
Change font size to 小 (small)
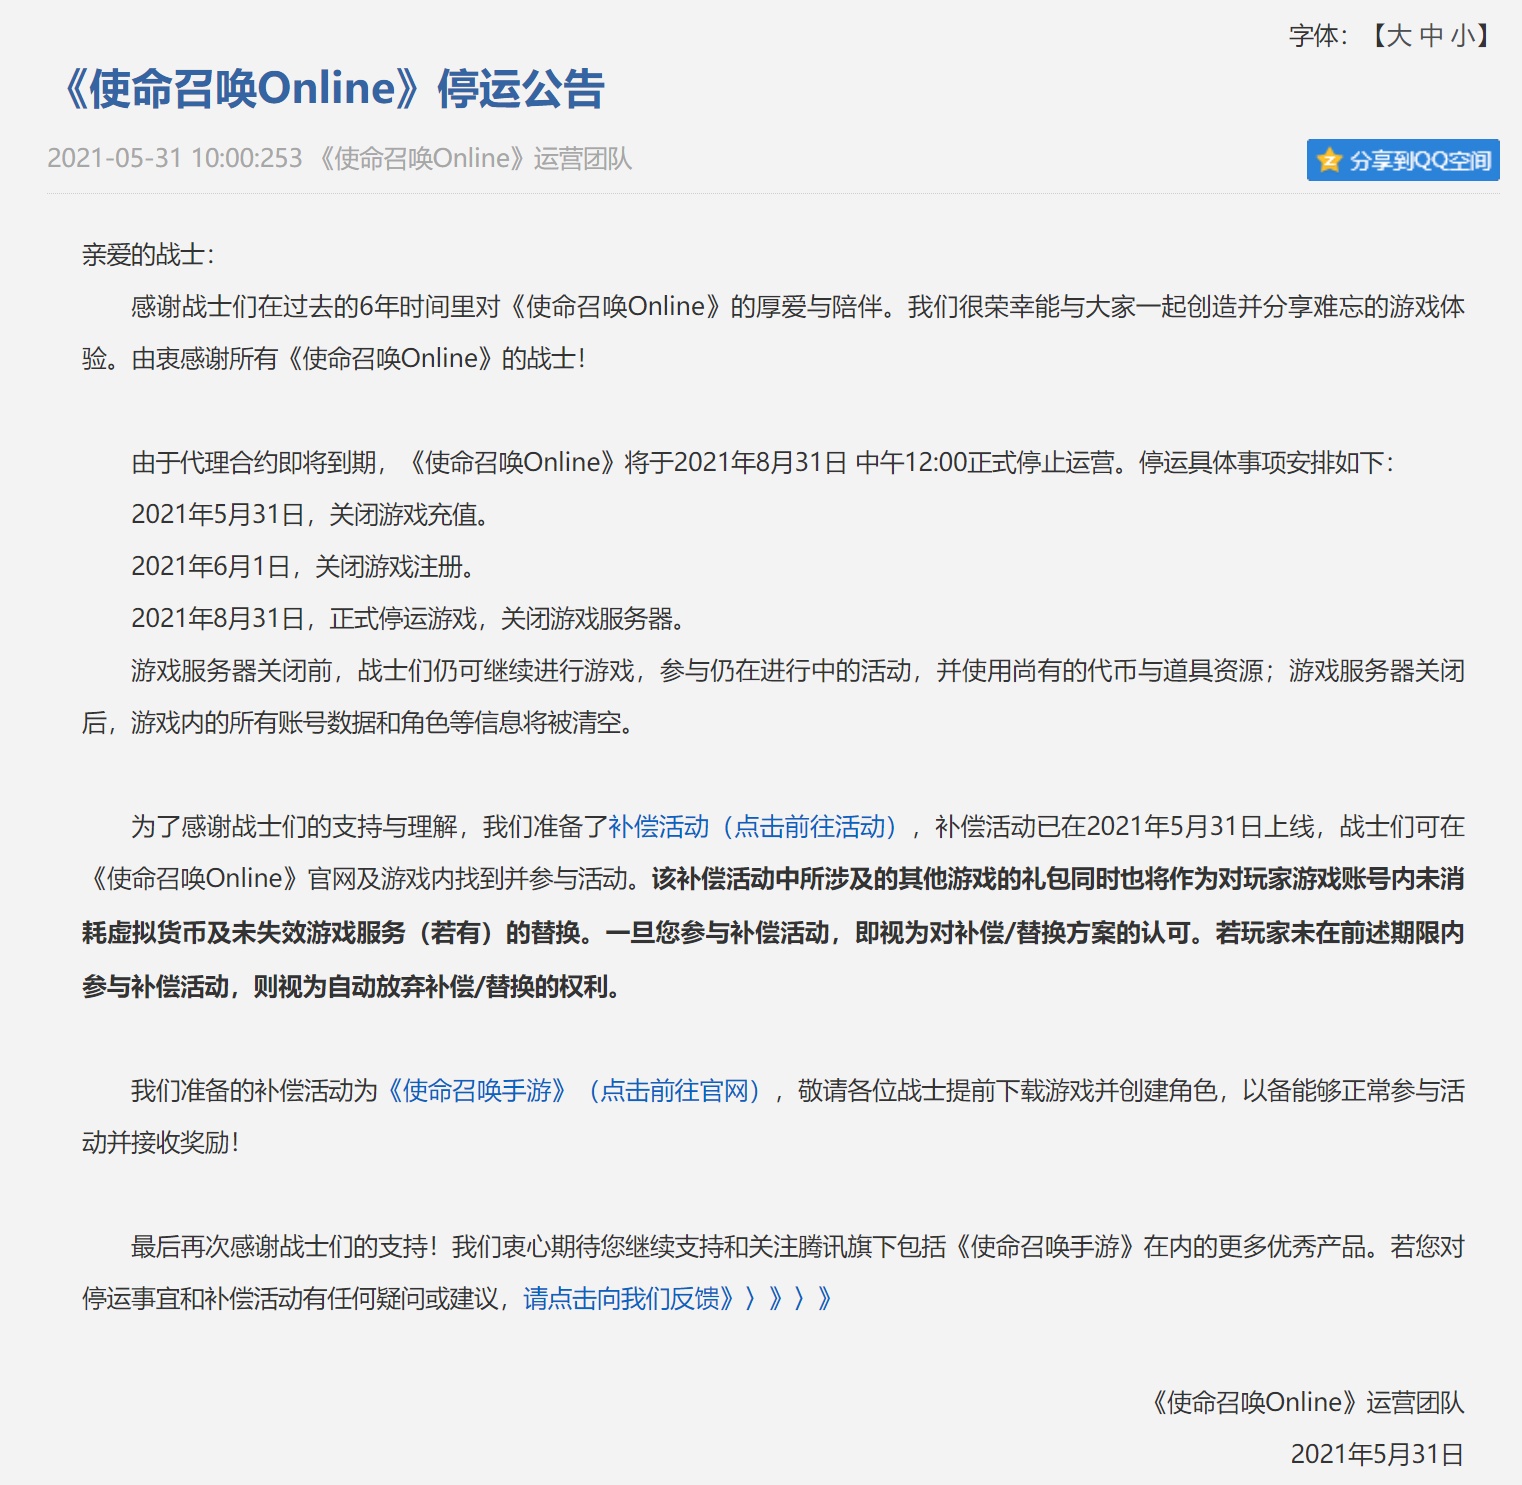1462,36
